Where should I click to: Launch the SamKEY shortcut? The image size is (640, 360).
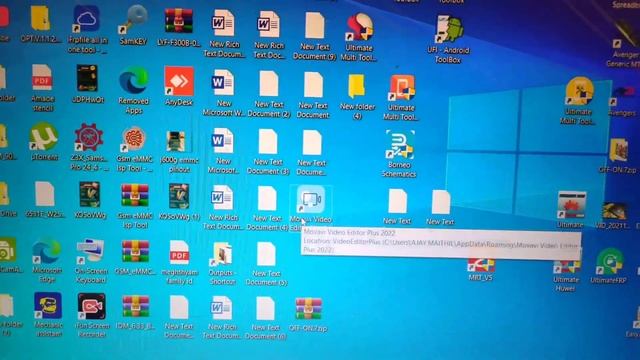coord(133,19)
